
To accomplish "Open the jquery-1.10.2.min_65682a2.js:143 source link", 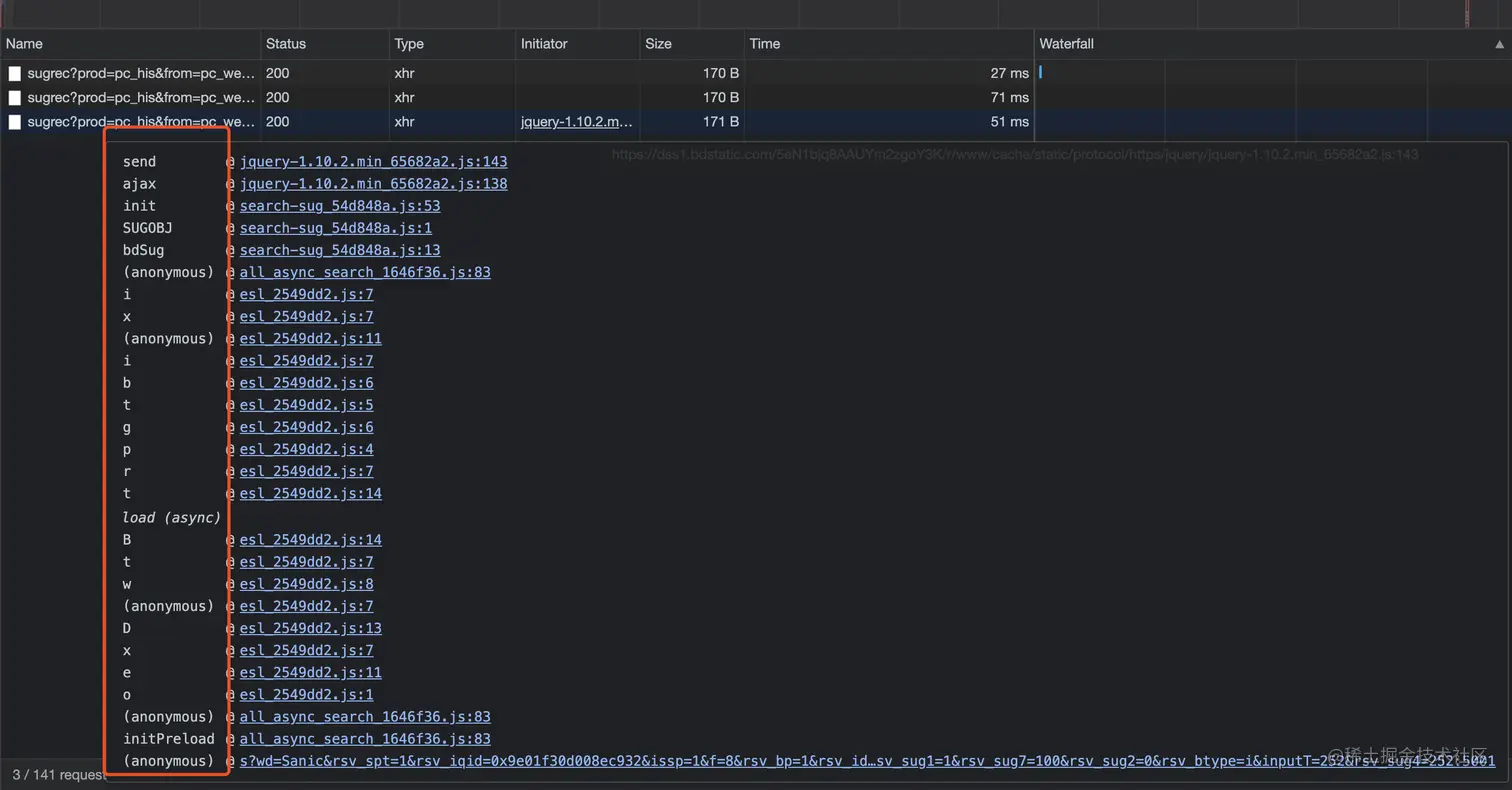I will 373,162.
